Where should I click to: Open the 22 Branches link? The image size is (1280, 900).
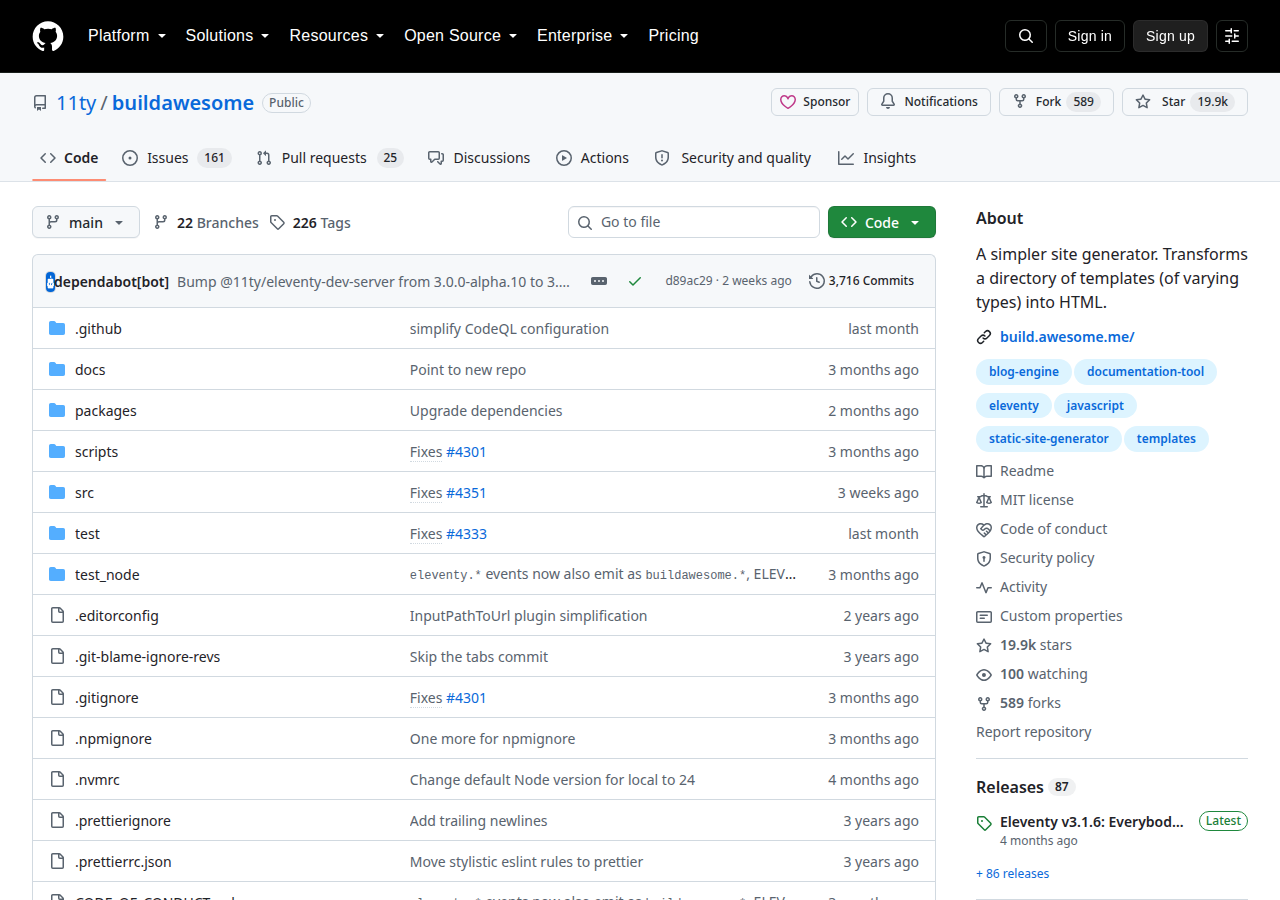206,223
